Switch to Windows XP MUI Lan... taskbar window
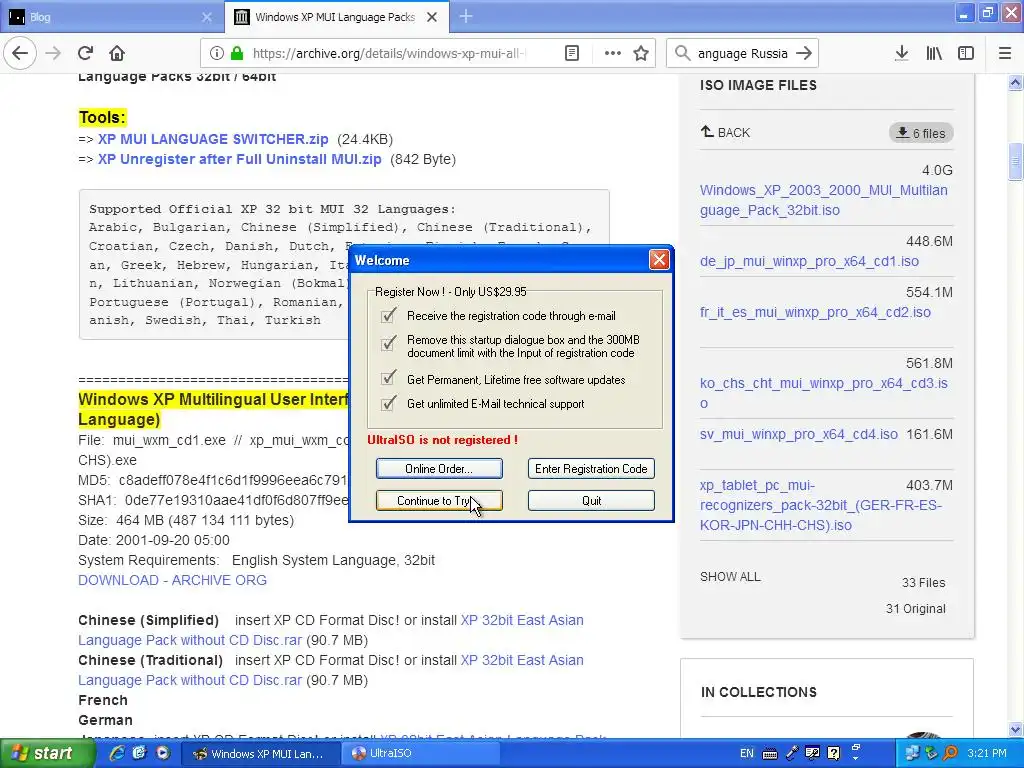The width and height of the screenshot is (1024, 768). [x=260, y=753]
